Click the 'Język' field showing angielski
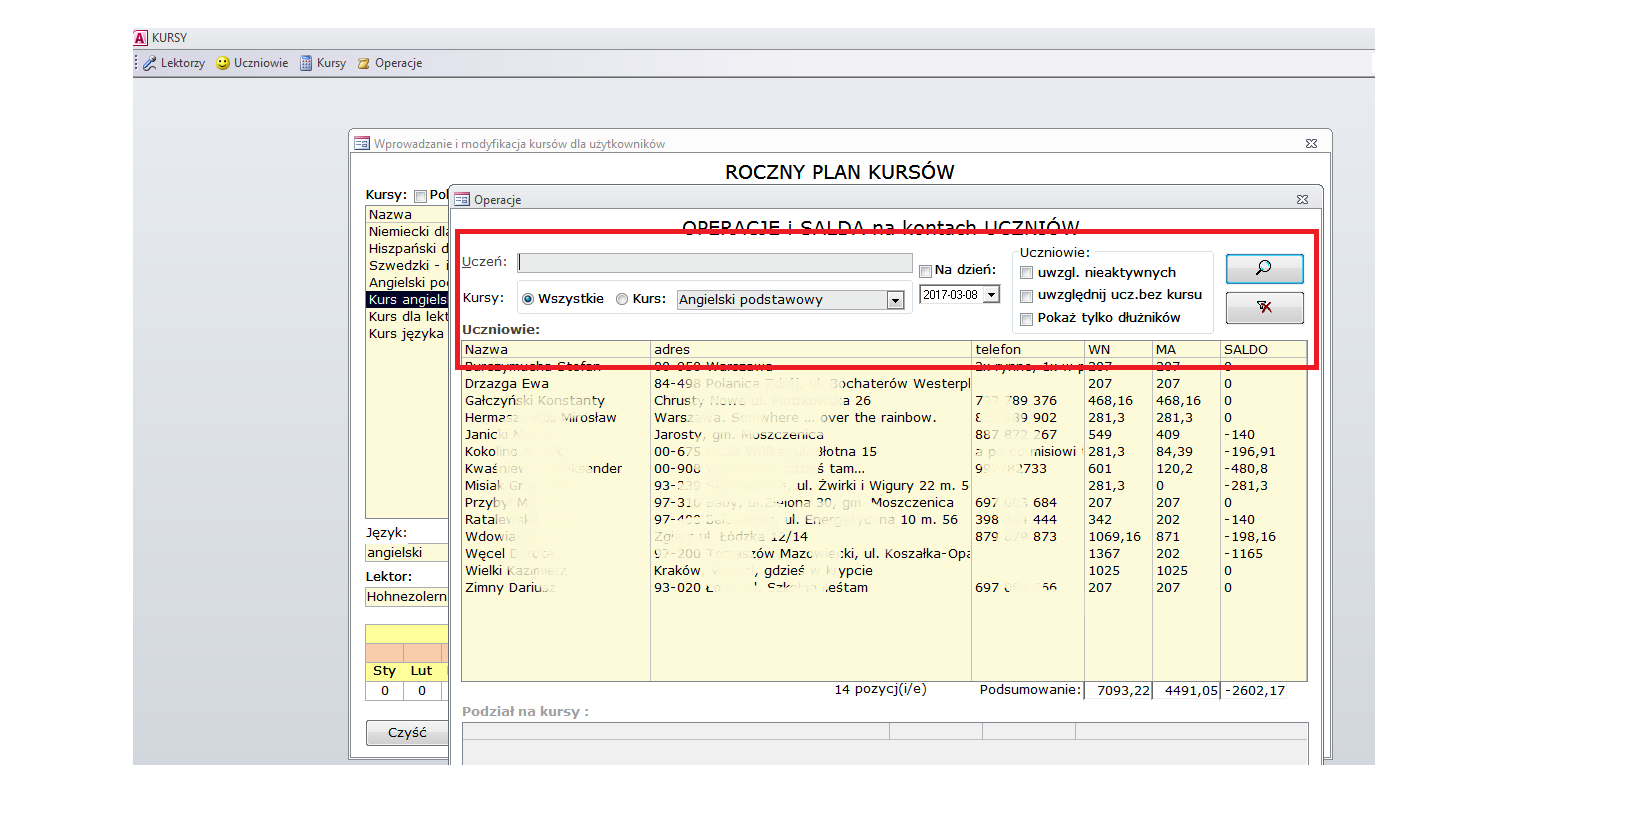Viewport: 1644px width, 826px height. (x=407, y=553)
